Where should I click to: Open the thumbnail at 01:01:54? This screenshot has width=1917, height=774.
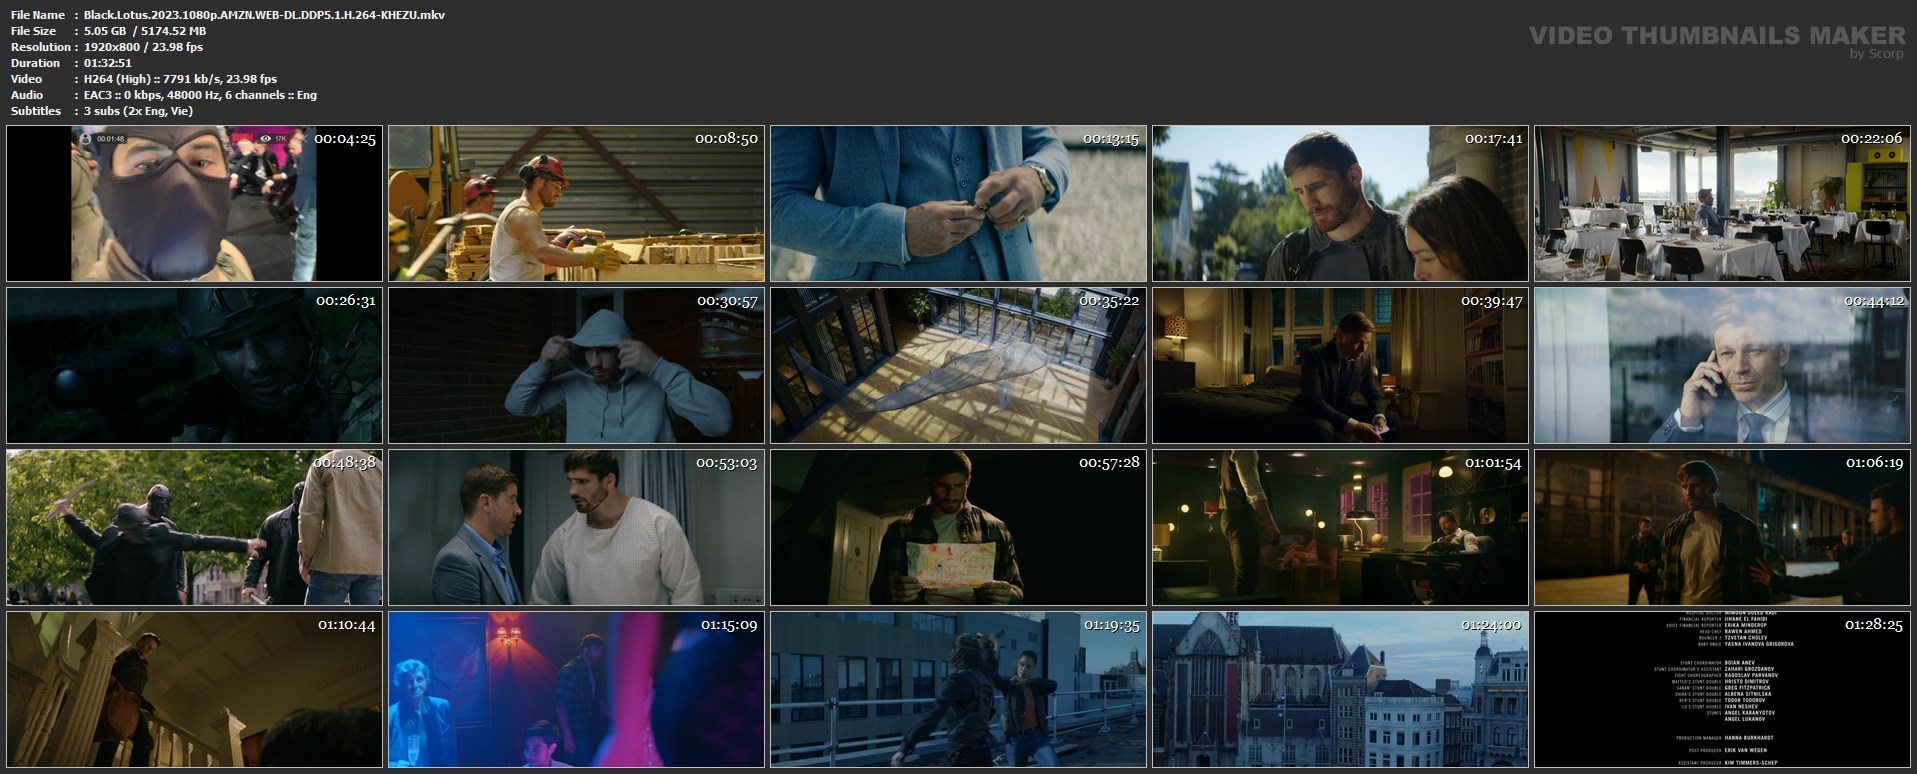tap(1340, 527)
